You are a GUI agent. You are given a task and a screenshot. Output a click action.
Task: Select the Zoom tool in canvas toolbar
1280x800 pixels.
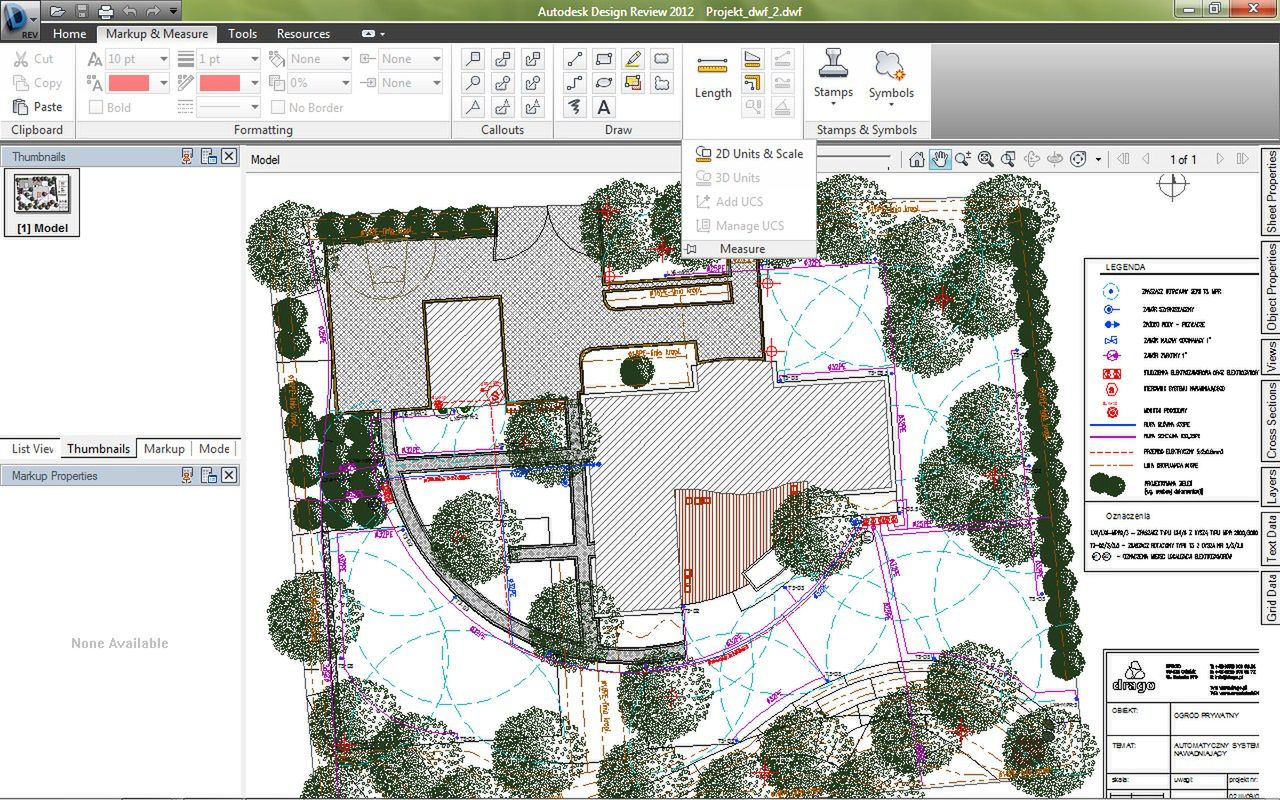[963, 159]
